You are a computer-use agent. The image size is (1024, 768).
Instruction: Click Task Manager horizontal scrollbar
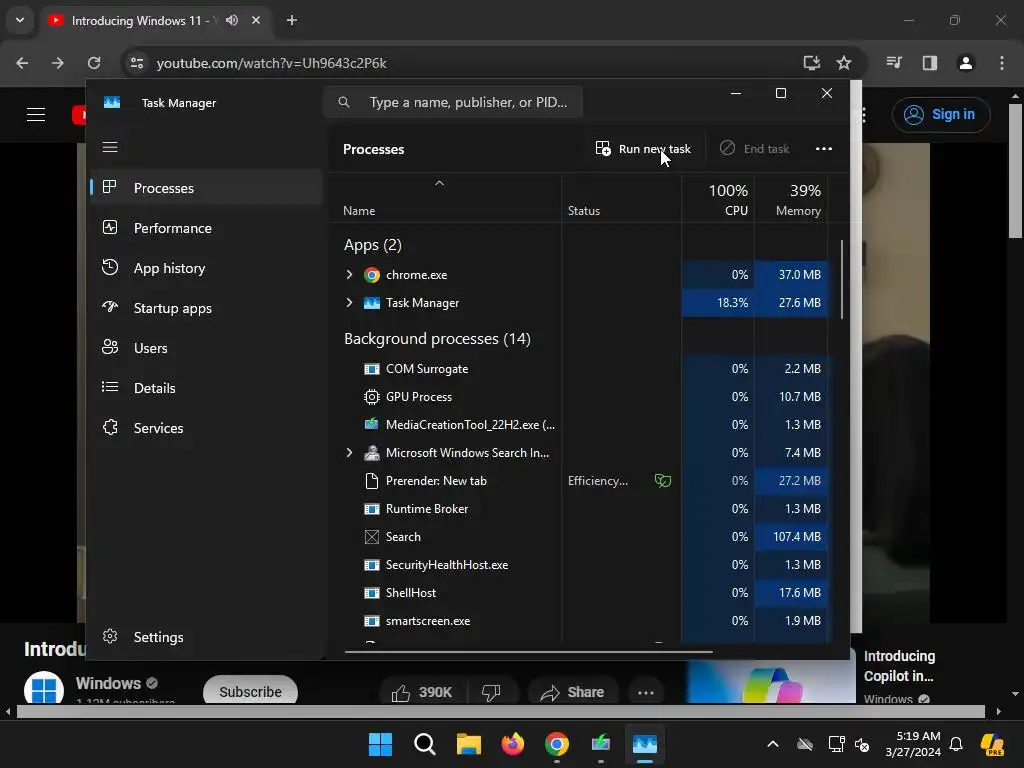pyautogui.click(x=528, y=651)
